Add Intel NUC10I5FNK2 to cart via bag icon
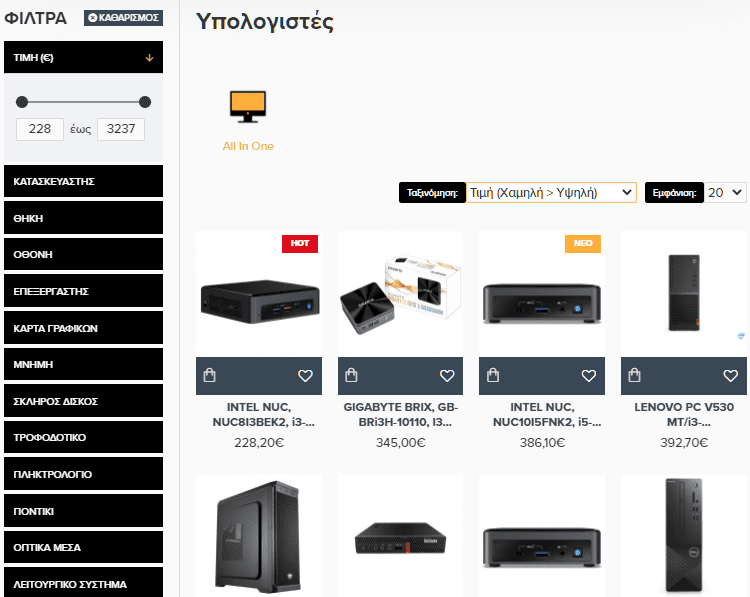This screenshot has width=750, height=597. pyautogui.click(x=493, y=375)
